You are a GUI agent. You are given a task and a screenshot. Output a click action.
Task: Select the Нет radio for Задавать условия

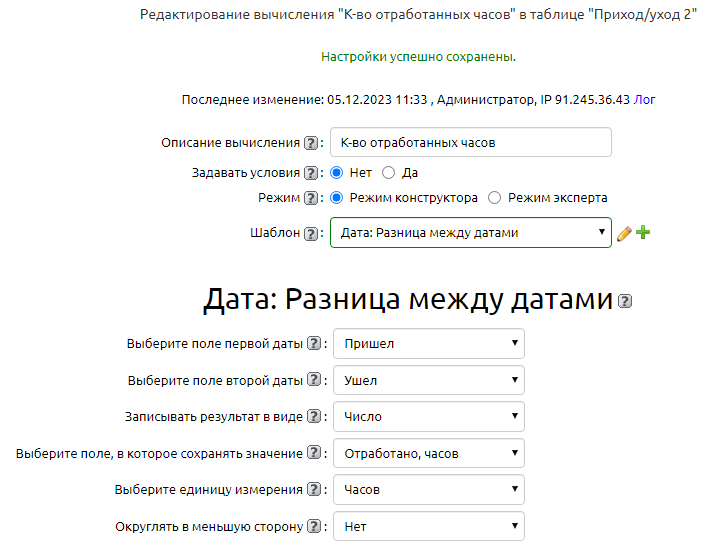click(337, 173)
